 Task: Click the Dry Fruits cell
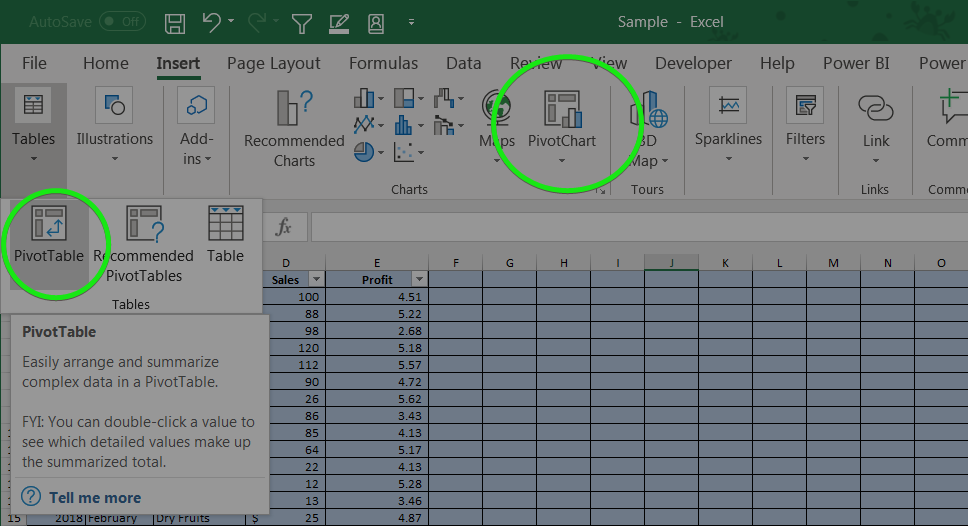coord(199,518)
